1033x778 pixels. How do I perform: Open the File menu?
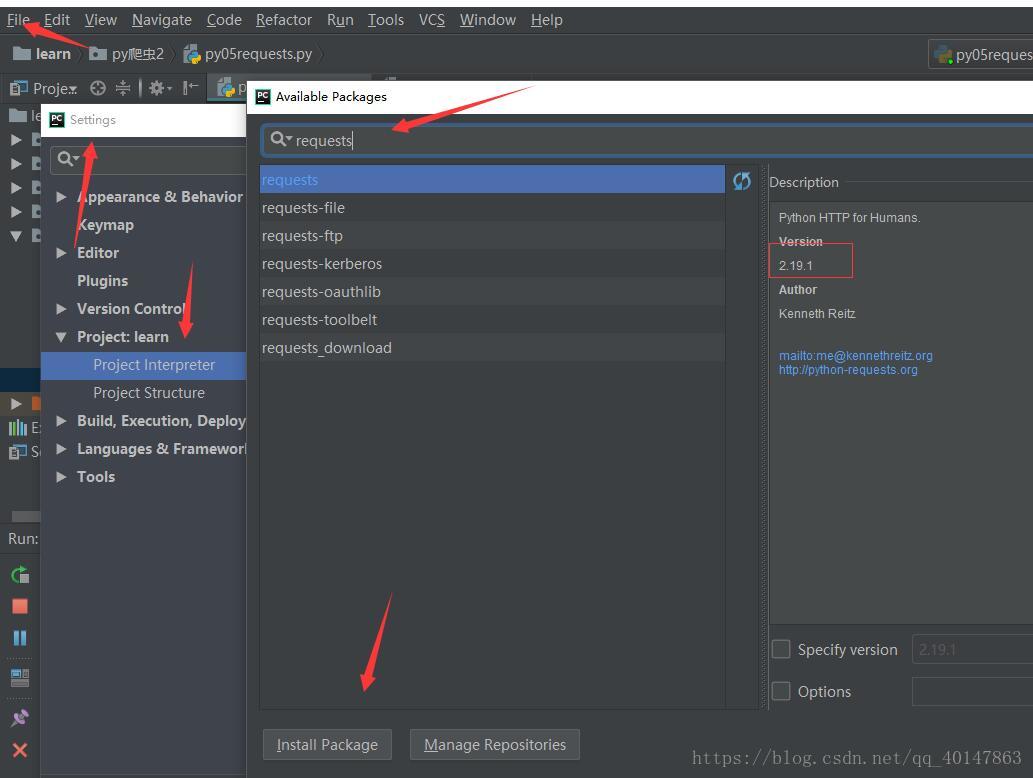(x=18, y=20)
